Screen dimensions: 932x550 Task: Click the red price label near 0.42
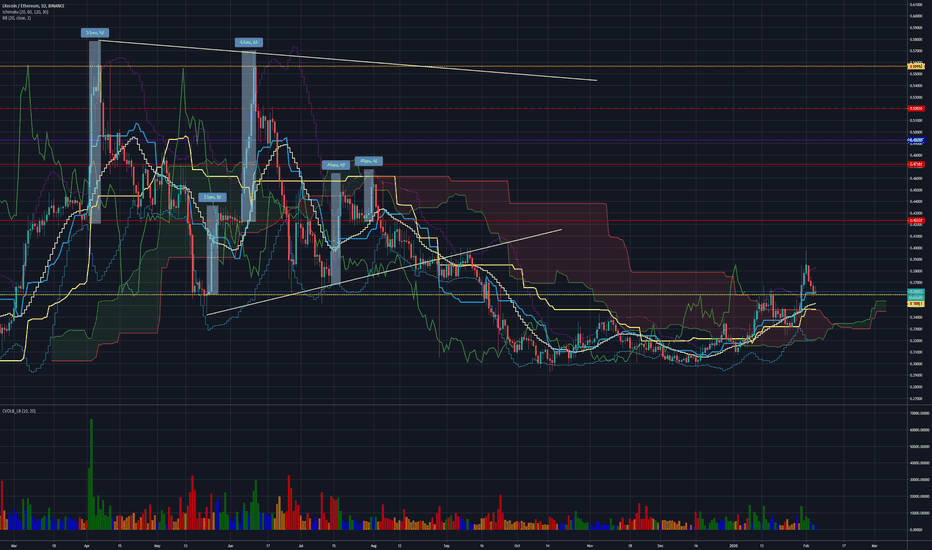[915, 221]
